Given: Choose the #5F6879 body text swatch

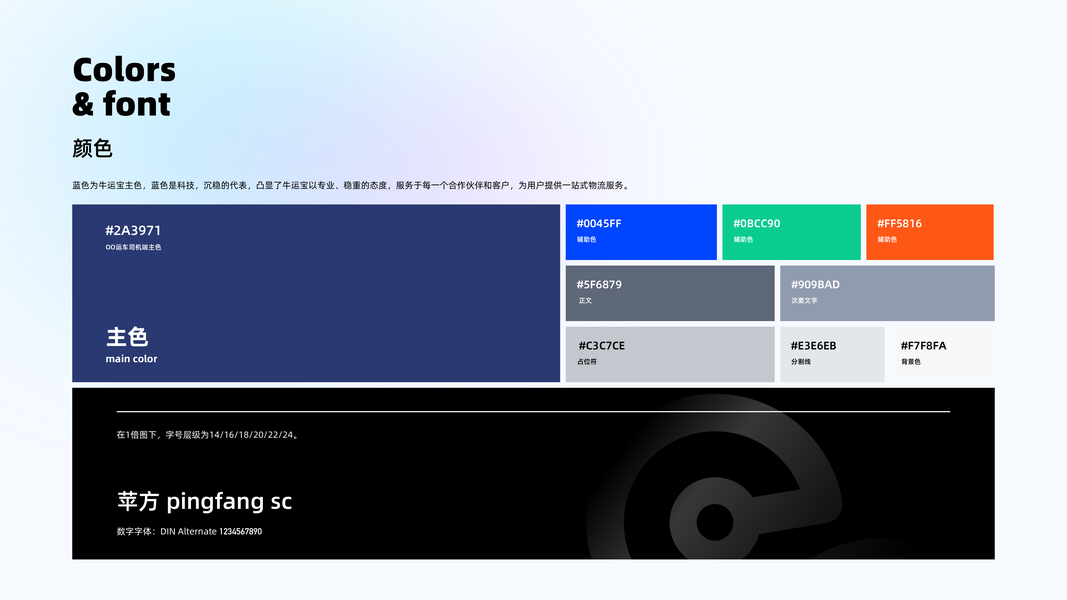Looking at the screenshot, I should pos(670,293).
